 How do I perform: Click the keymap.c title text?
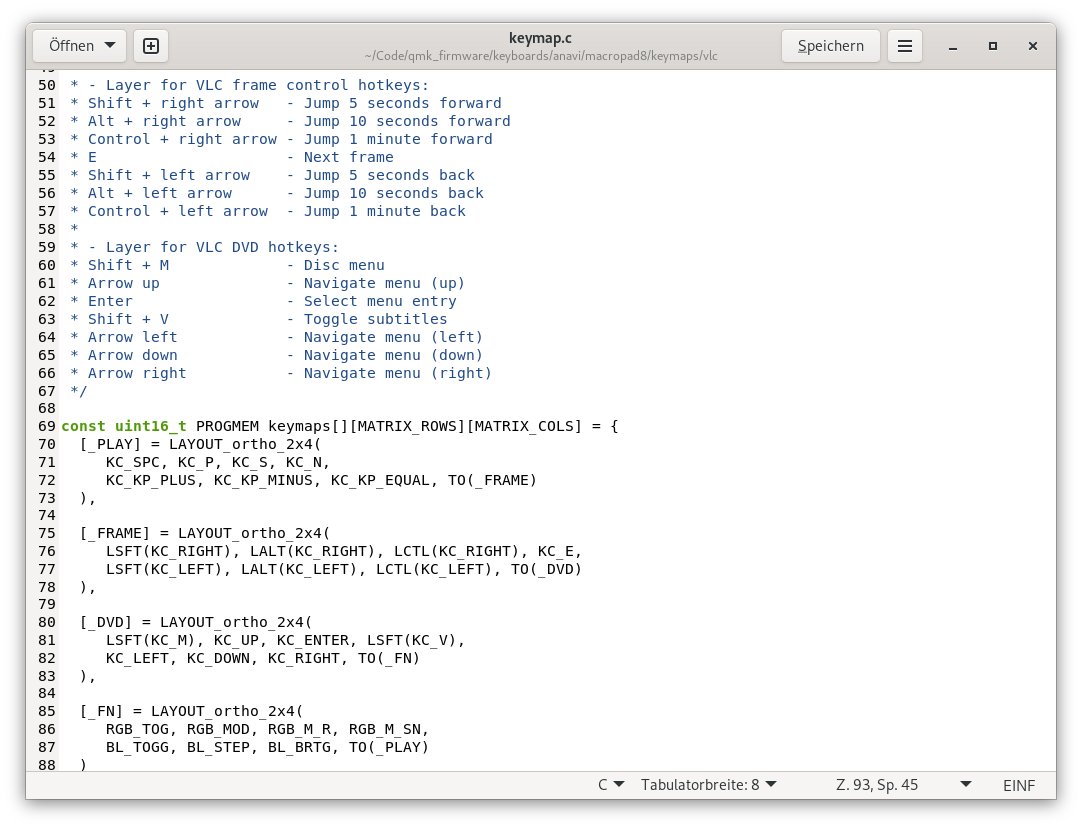pos(540,38)
